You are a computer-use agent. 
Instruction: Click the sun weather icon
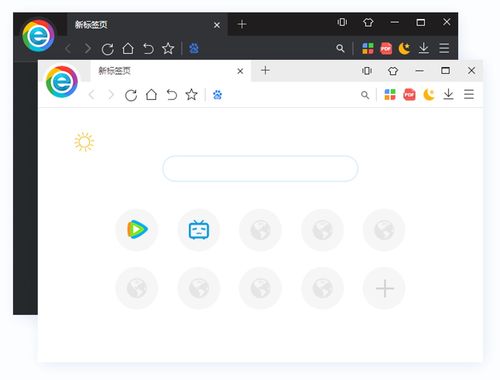(x=84, y=142)
